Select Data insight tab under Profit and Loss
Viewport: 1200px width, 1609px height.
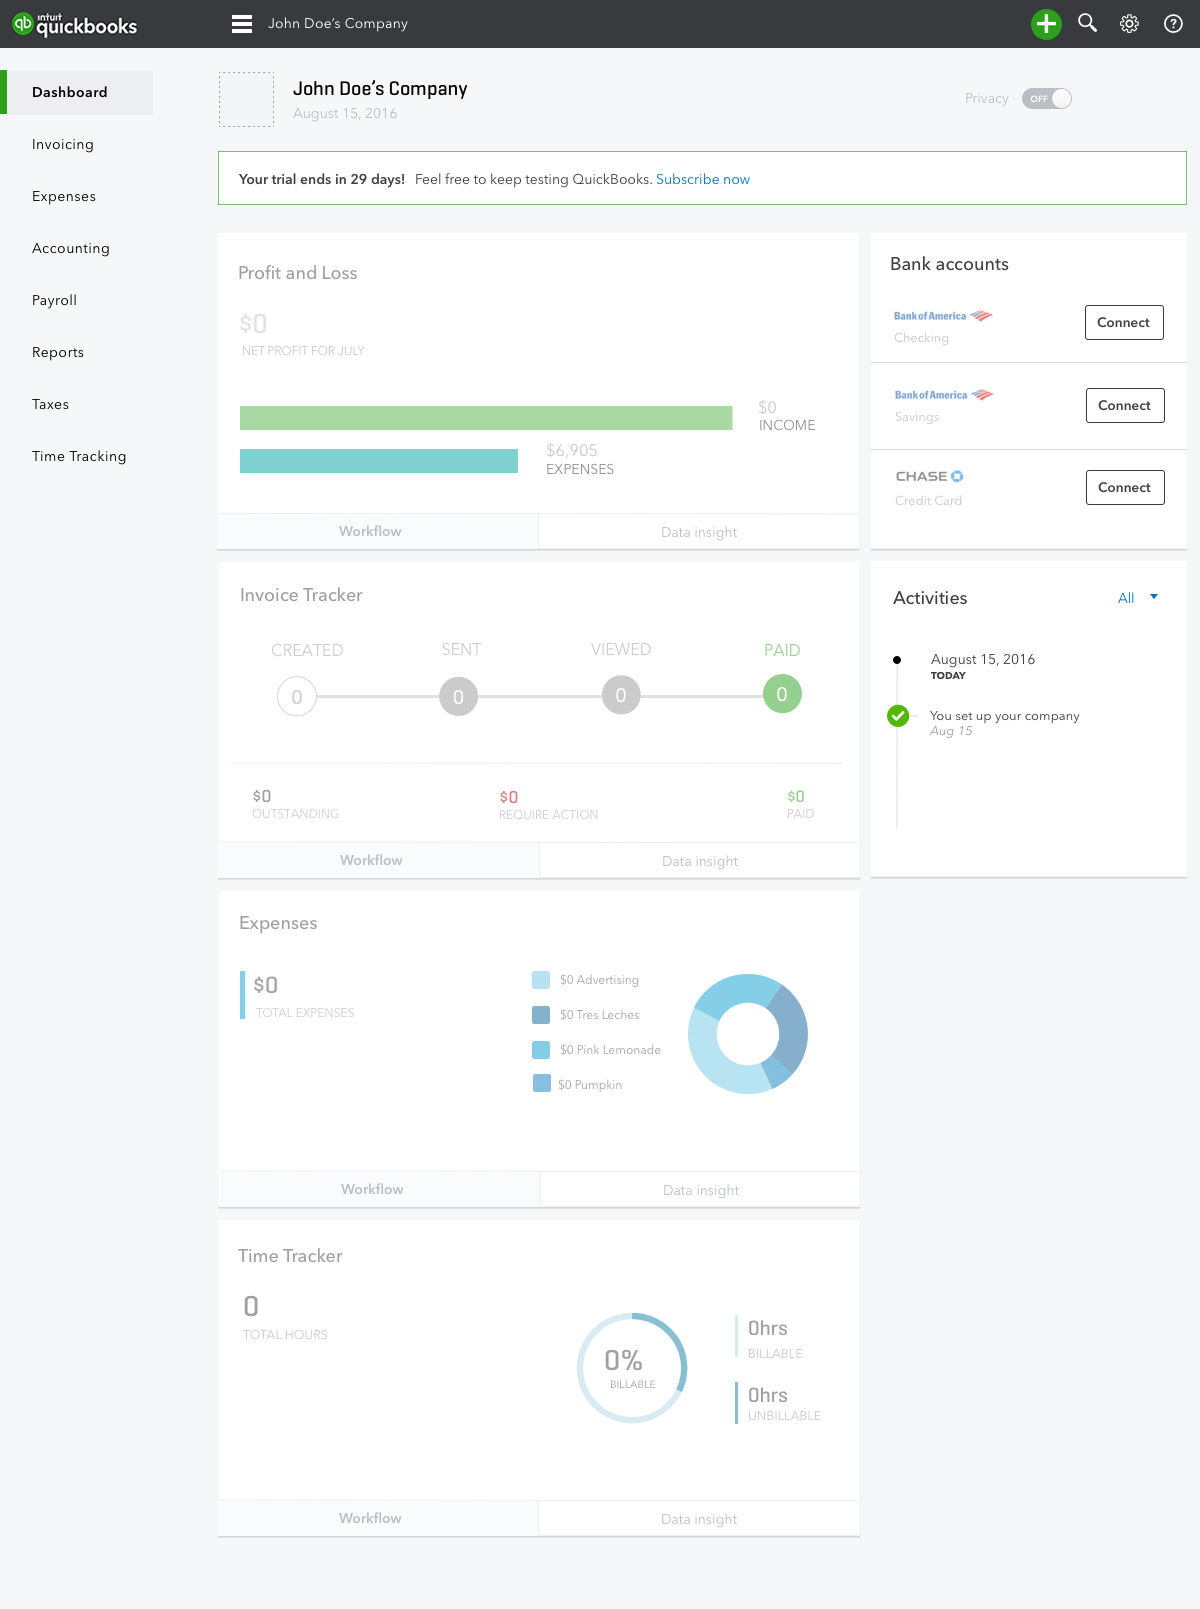point(699,532)
